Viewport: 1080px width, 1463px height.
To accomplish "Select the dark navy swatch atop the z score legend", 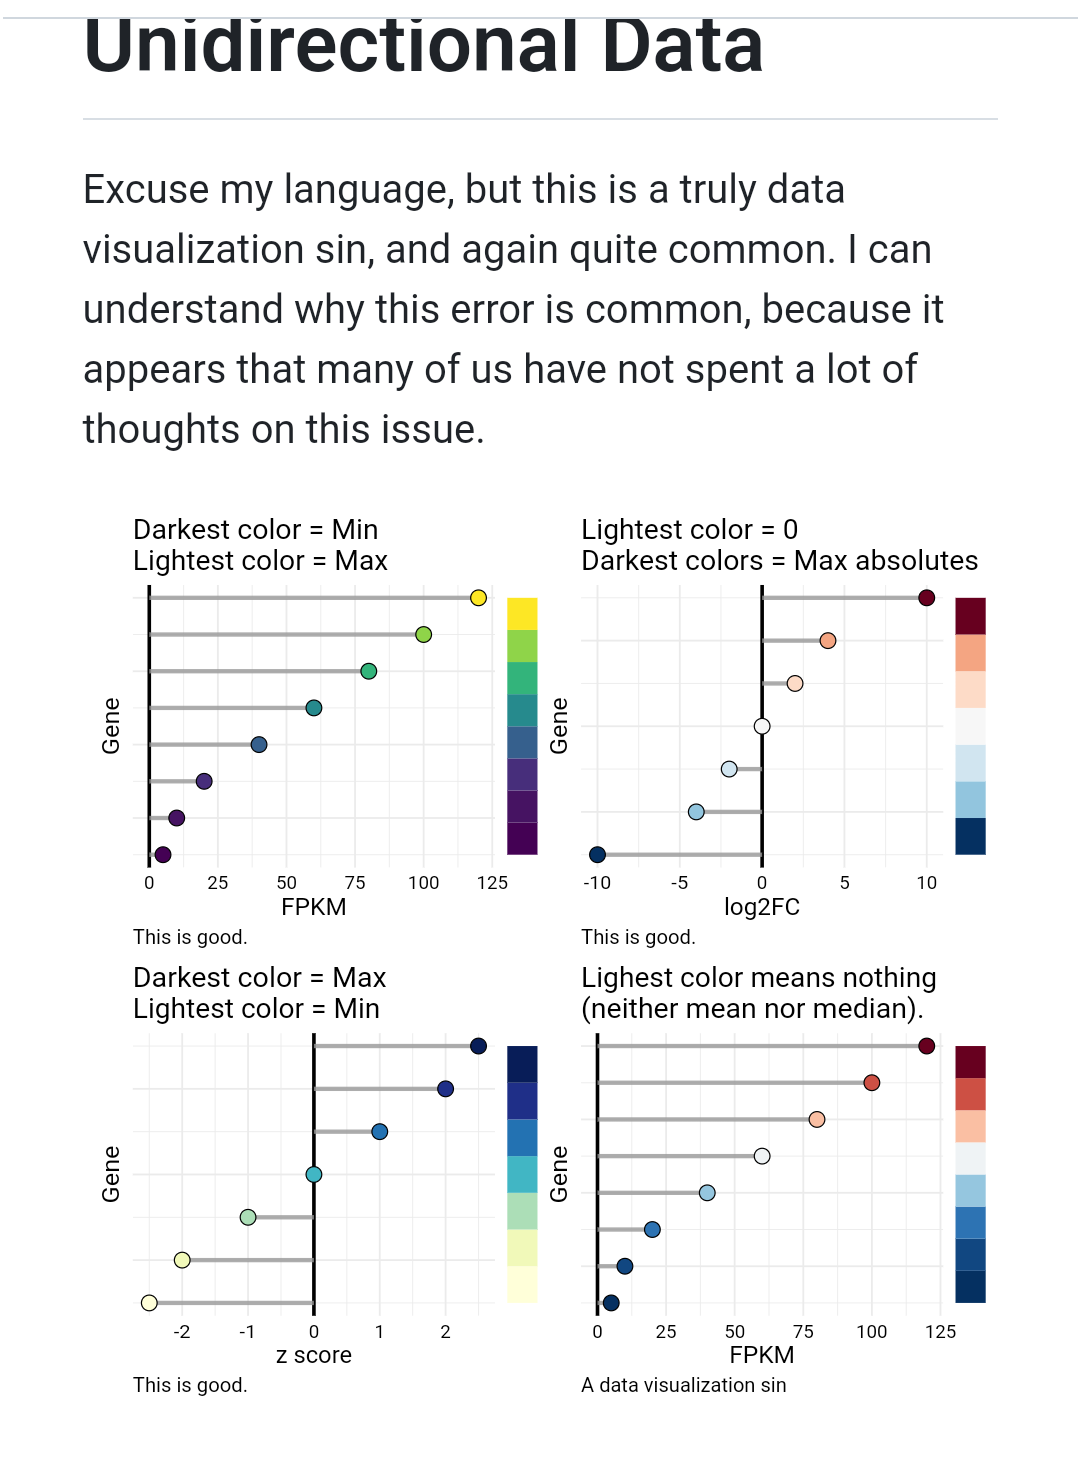I will click(522, 1064).
